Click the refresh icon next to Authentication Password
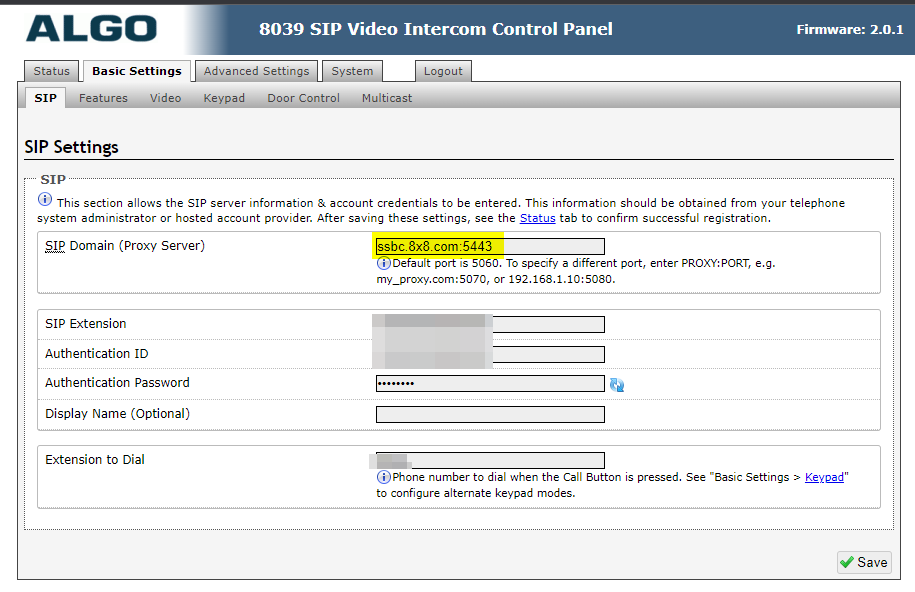 [617, 384]
